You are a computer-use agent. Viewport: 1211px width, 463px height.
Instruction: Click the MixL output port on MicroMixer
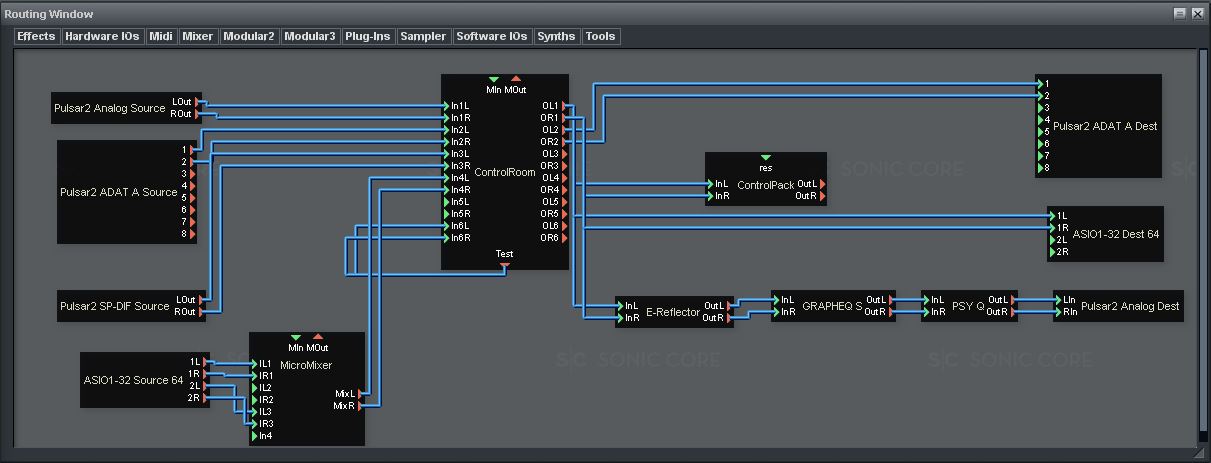[361, 394]
